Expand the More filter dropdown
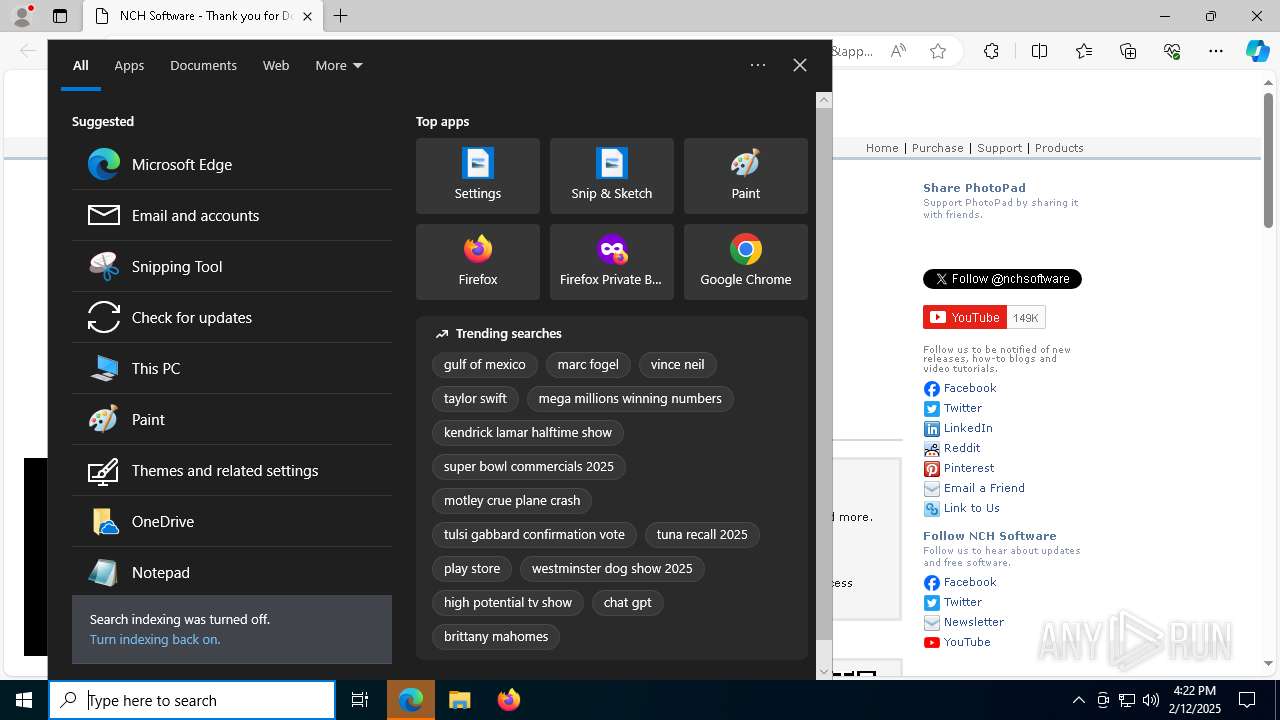Image resolution: width=1280 pixels, height=720 pixels. [339, 65]
